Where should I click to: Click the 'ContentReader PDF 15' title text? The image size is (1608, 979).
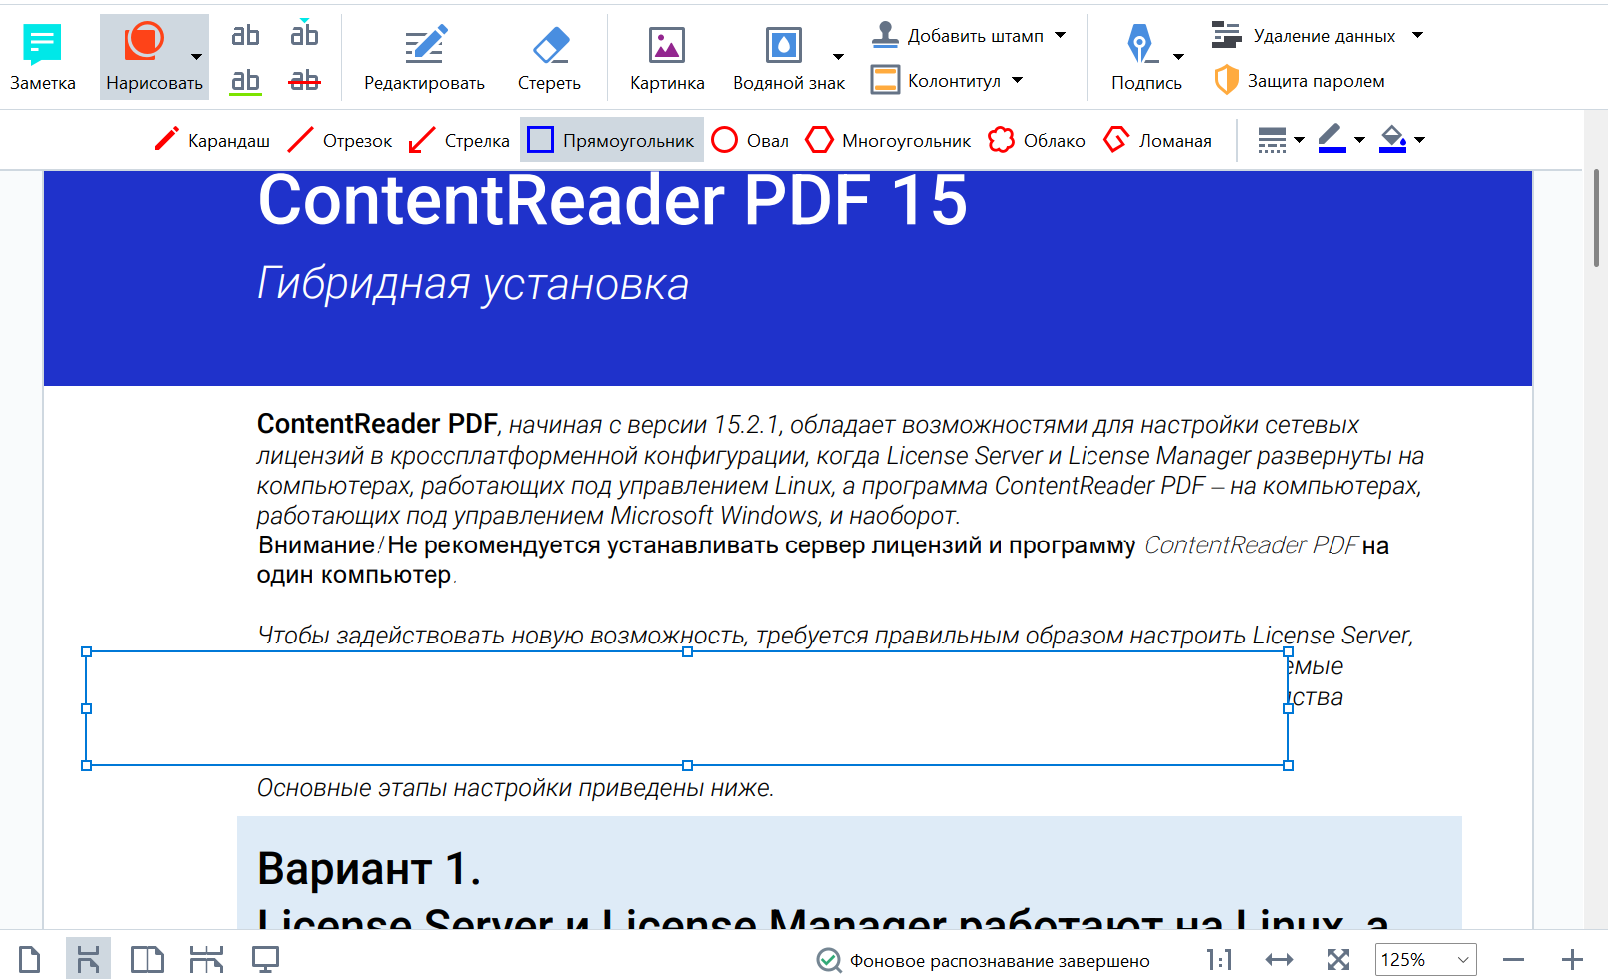pyautogui.click(x=613, y=200)
